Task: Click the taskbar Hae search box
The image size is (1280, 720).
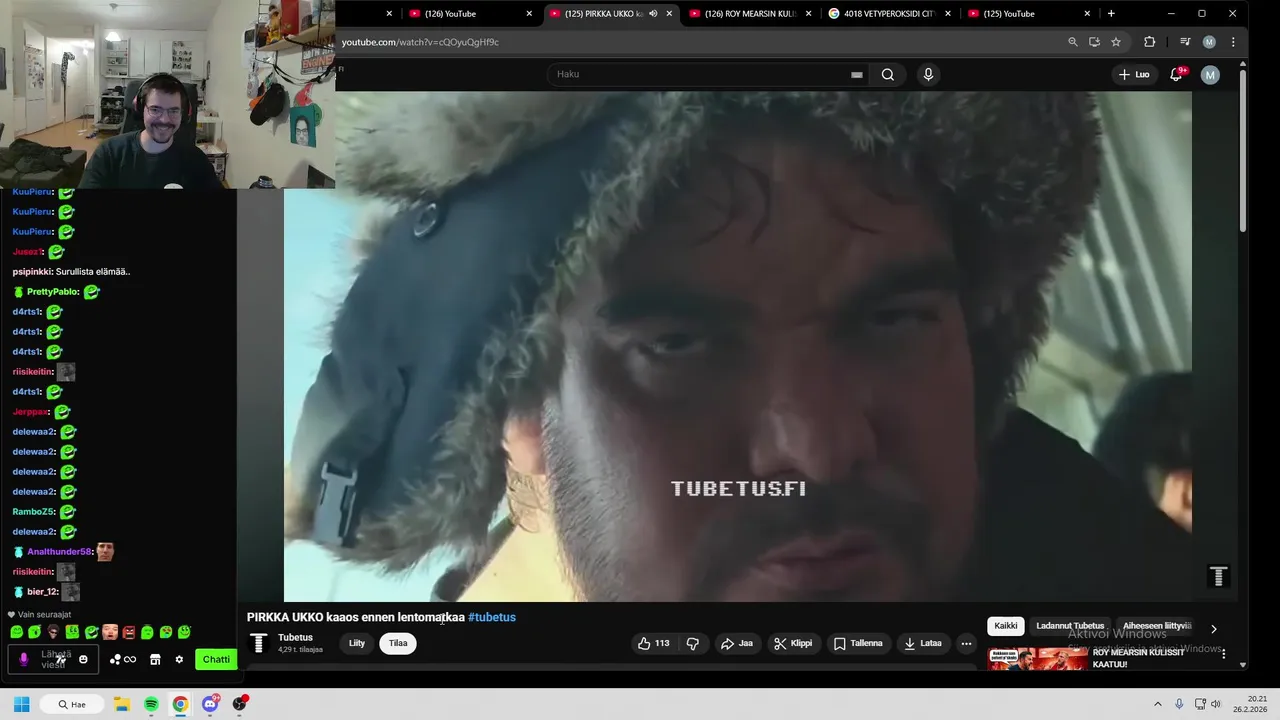Action: pos(72,704)
